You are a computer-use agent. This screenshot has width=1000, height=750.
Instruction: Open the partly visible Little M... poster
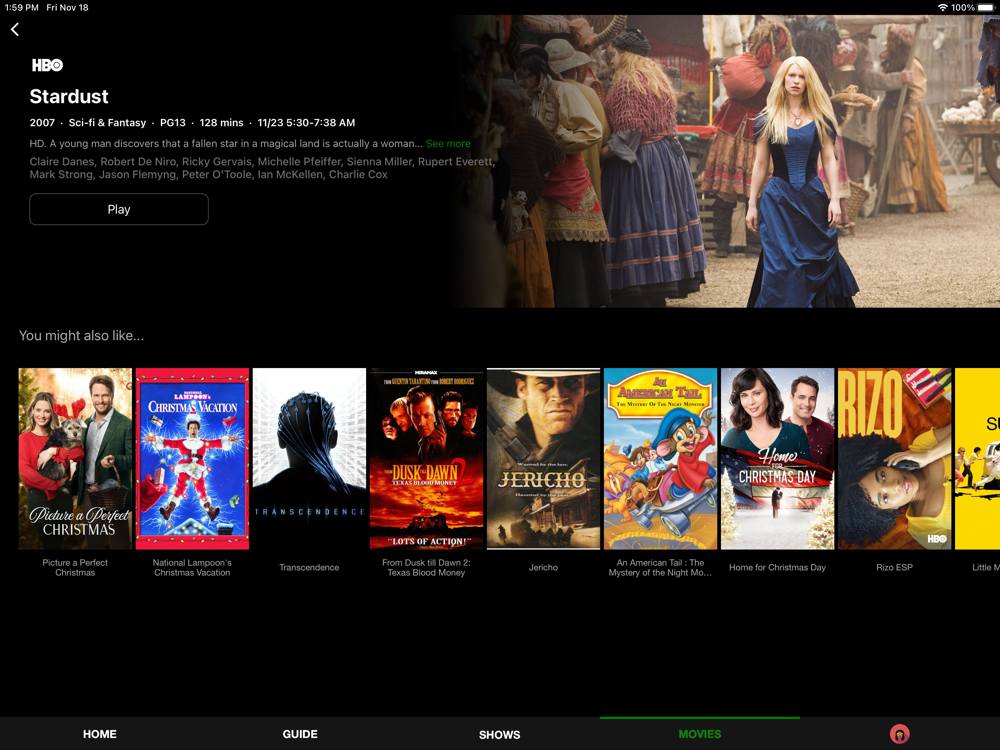[x=978, y=459]
